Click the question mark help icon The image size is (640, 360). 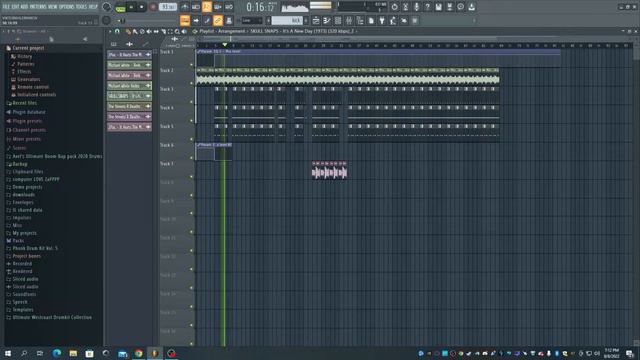tap(427, 7)
